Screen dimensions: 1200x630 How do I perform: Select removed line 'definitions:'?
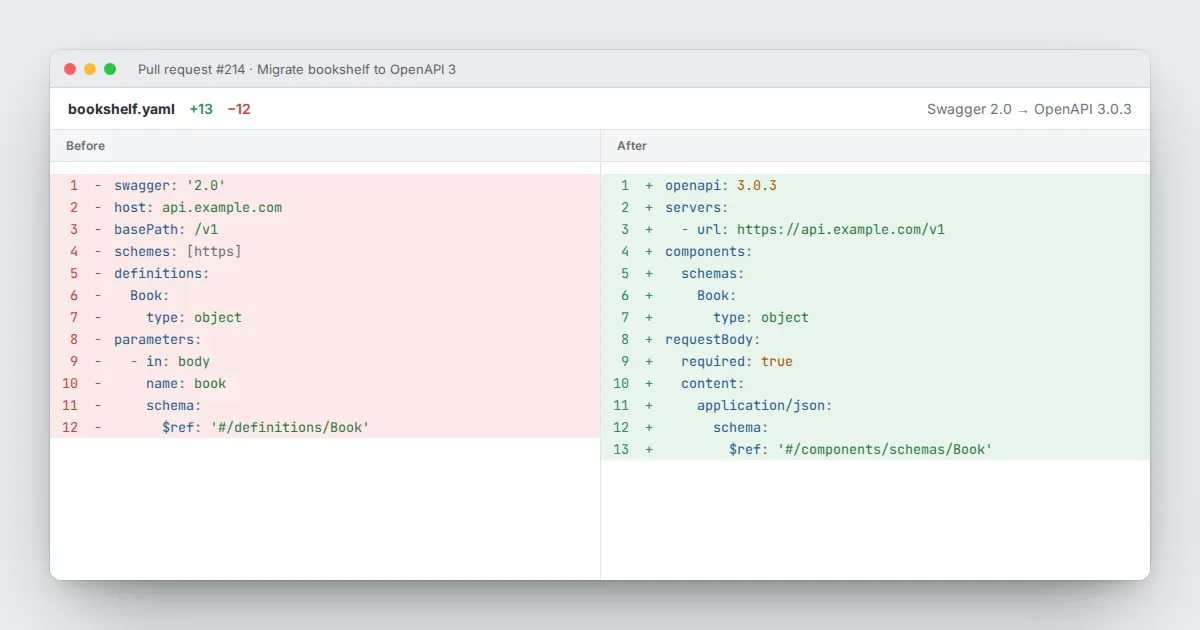click(x=325, y=274)
